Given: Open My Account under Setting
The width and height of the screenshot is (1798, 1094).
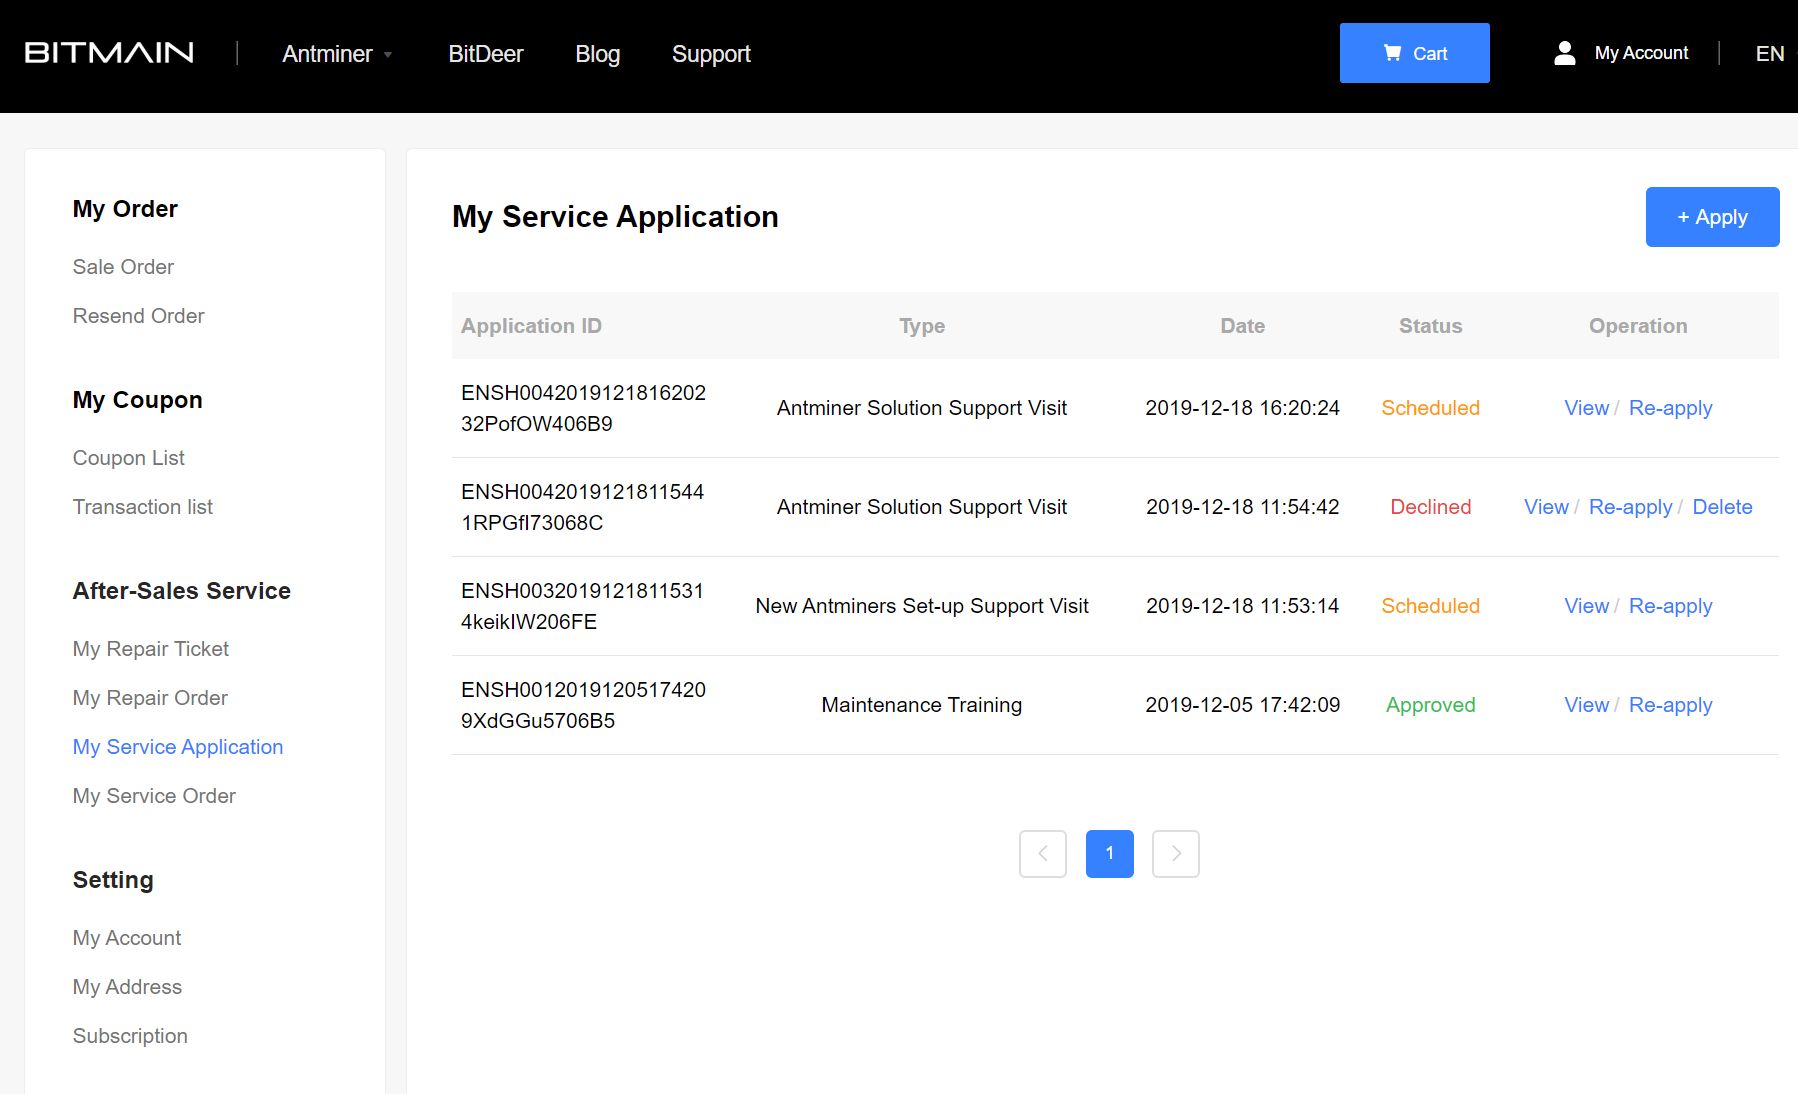Looking at the screenshot, I should 127,938.
